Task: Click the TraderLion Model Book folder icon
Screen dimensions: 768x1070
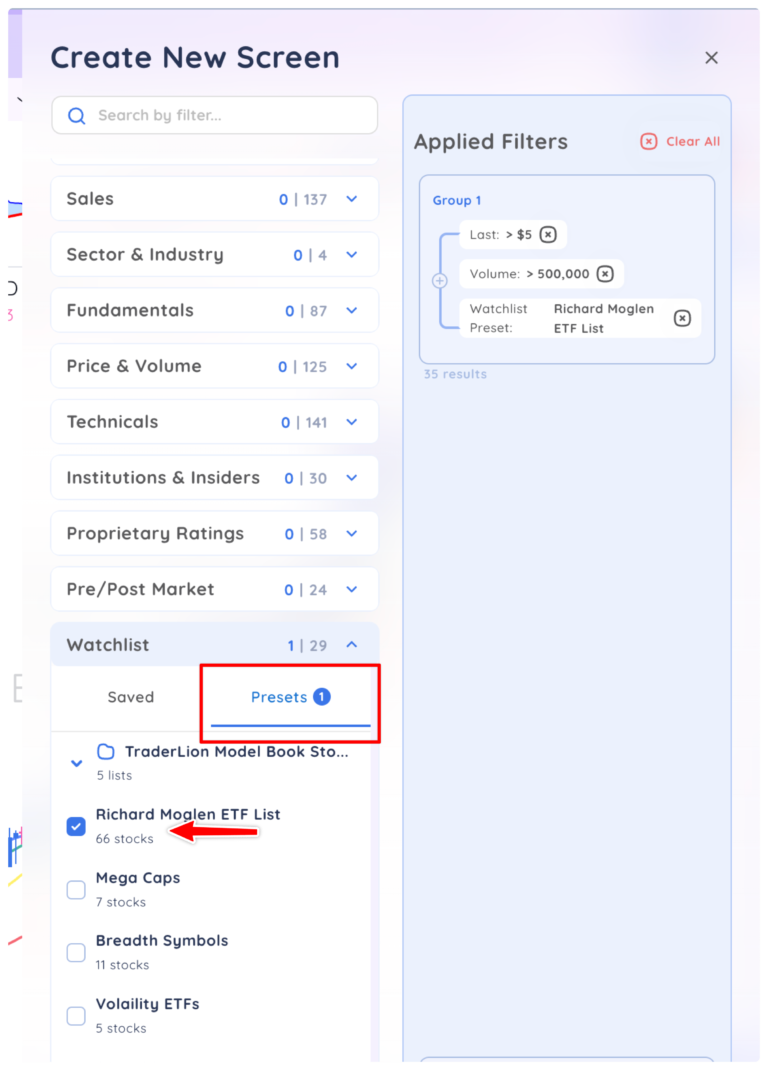Action: (x=106, y=752)
